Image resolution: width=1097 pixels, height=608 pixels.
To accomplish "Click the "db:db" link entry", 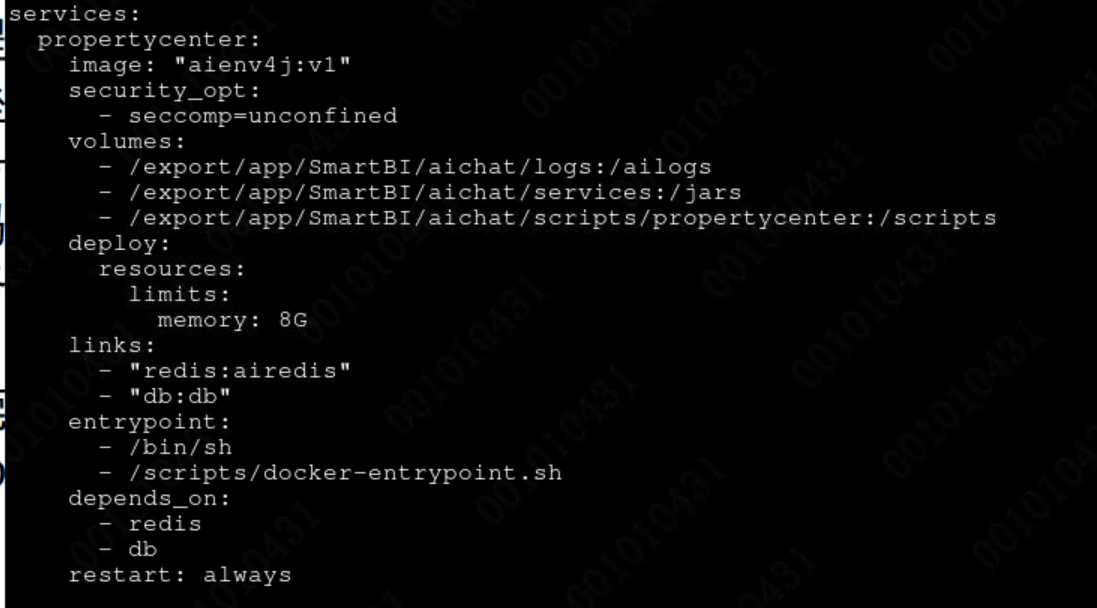I will [180, 397].
